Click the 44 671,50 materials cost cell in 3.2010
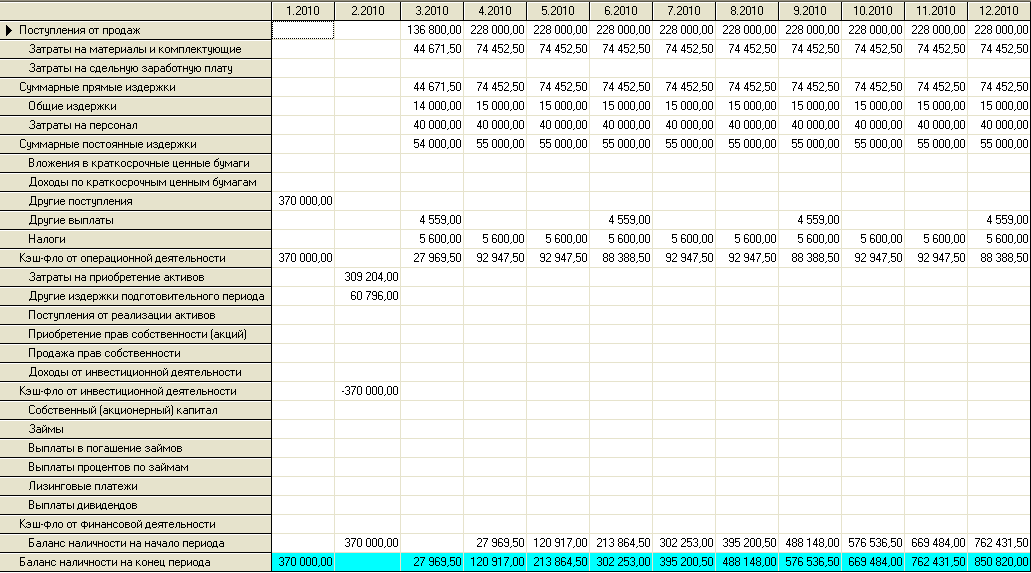The image size is (1031, 573). [432, 49]
